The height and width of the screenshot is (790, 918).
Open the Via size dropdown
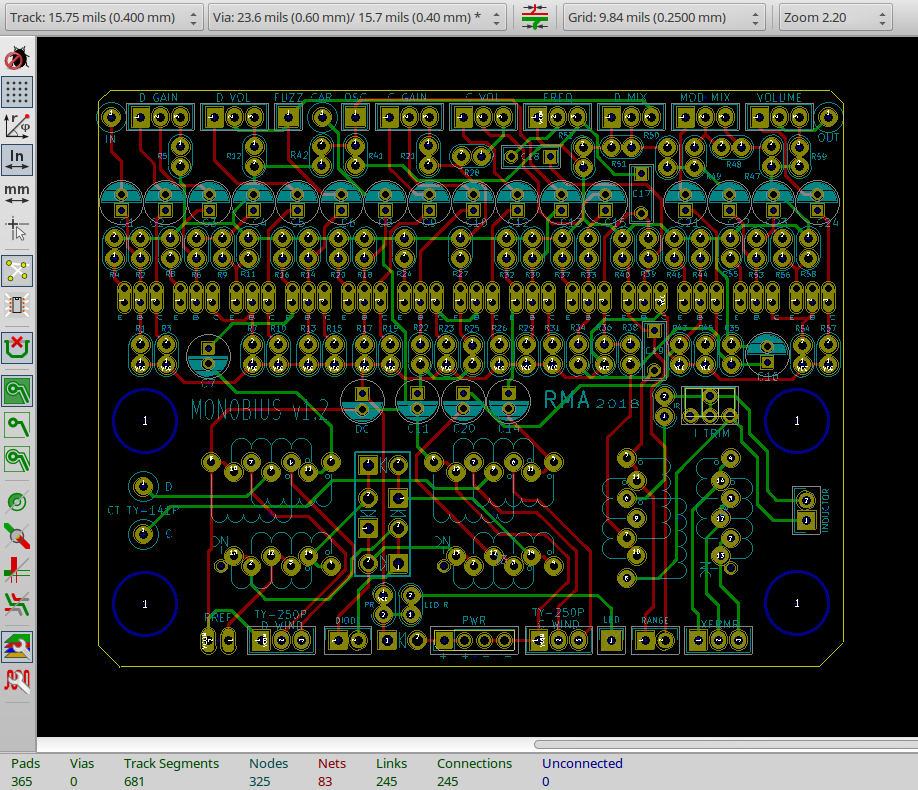(359, 17)
